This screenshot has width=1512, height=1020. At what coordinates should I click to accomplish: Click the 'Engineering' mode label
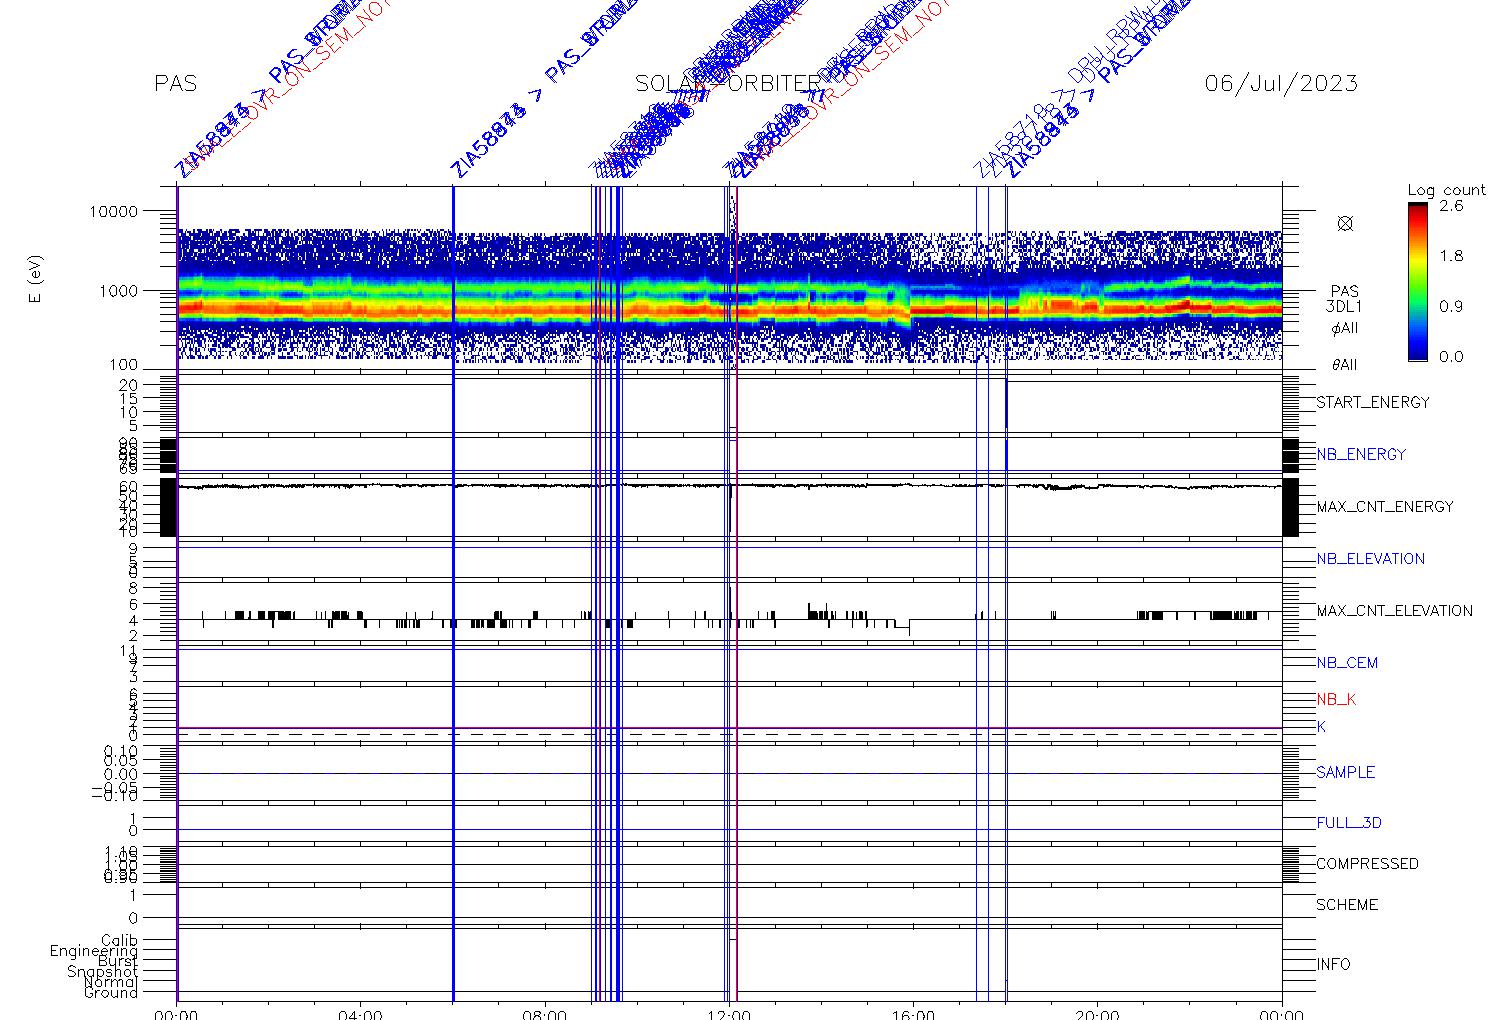(x=94, y=951)
